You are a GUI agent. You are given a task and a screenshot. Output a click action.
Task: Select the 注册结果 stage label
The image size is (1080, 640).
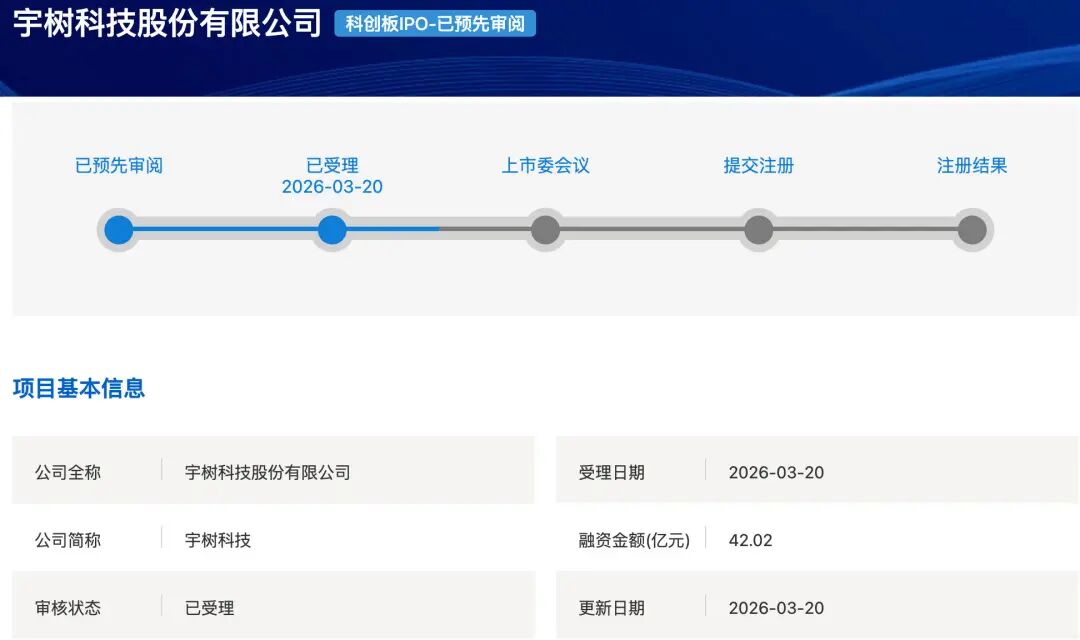point(972,166)
